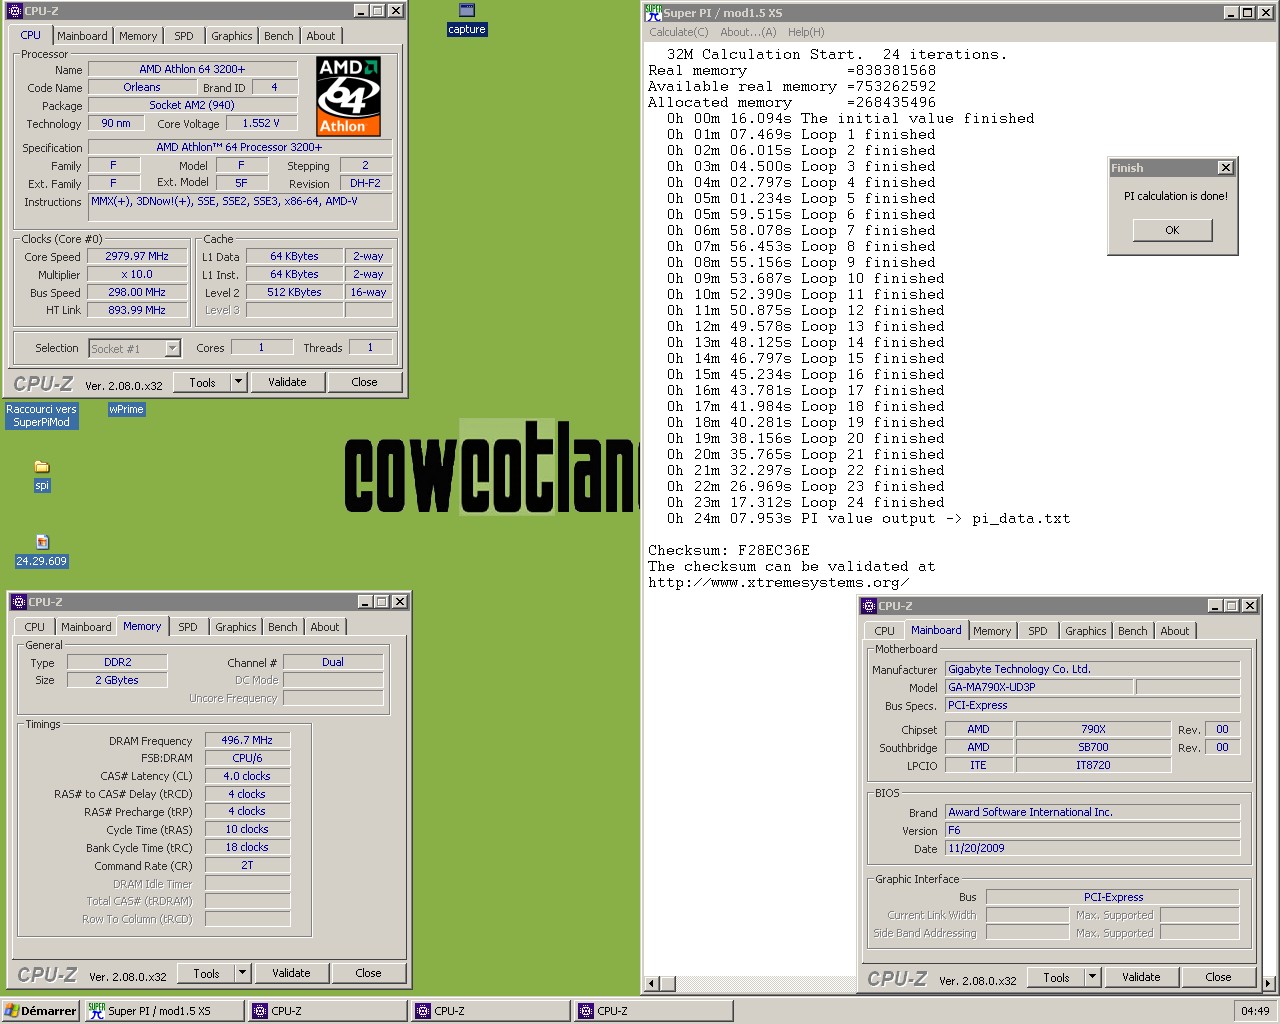Click the Core Speed 2979.97 MHz field
Image resolution: width=1280 pixels, height=1024 pixels.
(137, 256)
